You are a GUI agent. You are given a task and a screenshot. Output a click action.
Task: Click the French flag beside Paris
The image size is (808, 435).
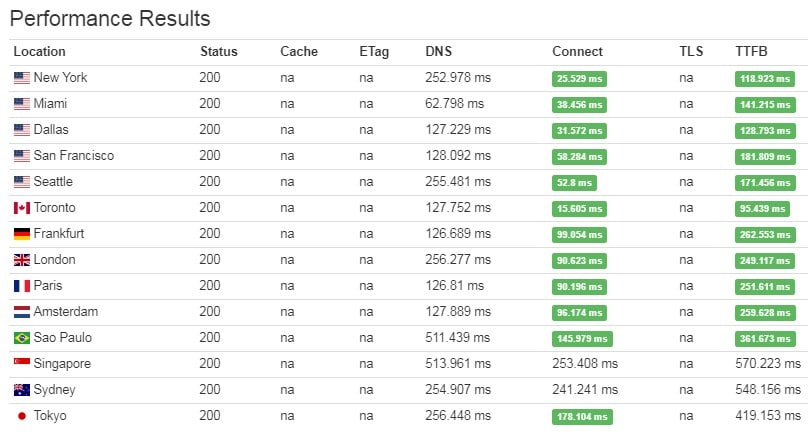[x=22, y=286]
